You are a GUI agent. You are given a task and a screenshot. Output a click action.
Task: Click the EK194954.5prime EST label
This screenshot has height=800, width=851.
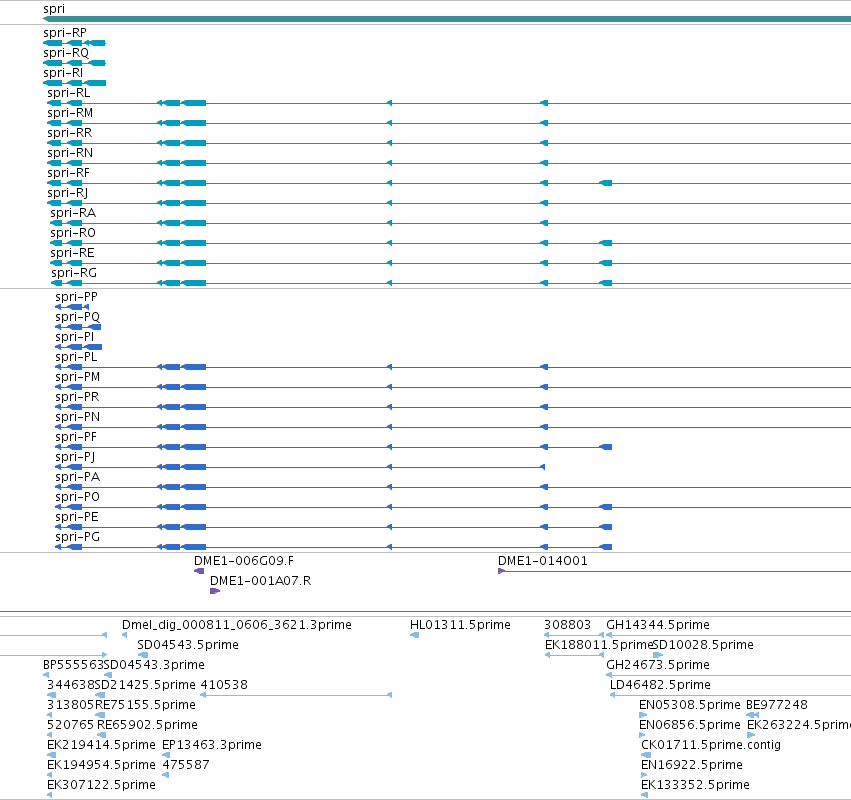coord(101,766)
